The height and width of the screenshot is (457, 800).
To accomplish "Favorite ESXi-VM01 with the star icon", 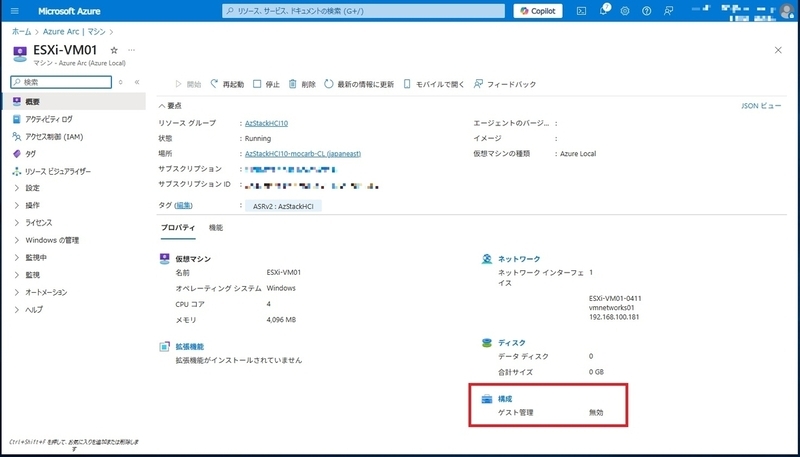I will pos(114,50).
